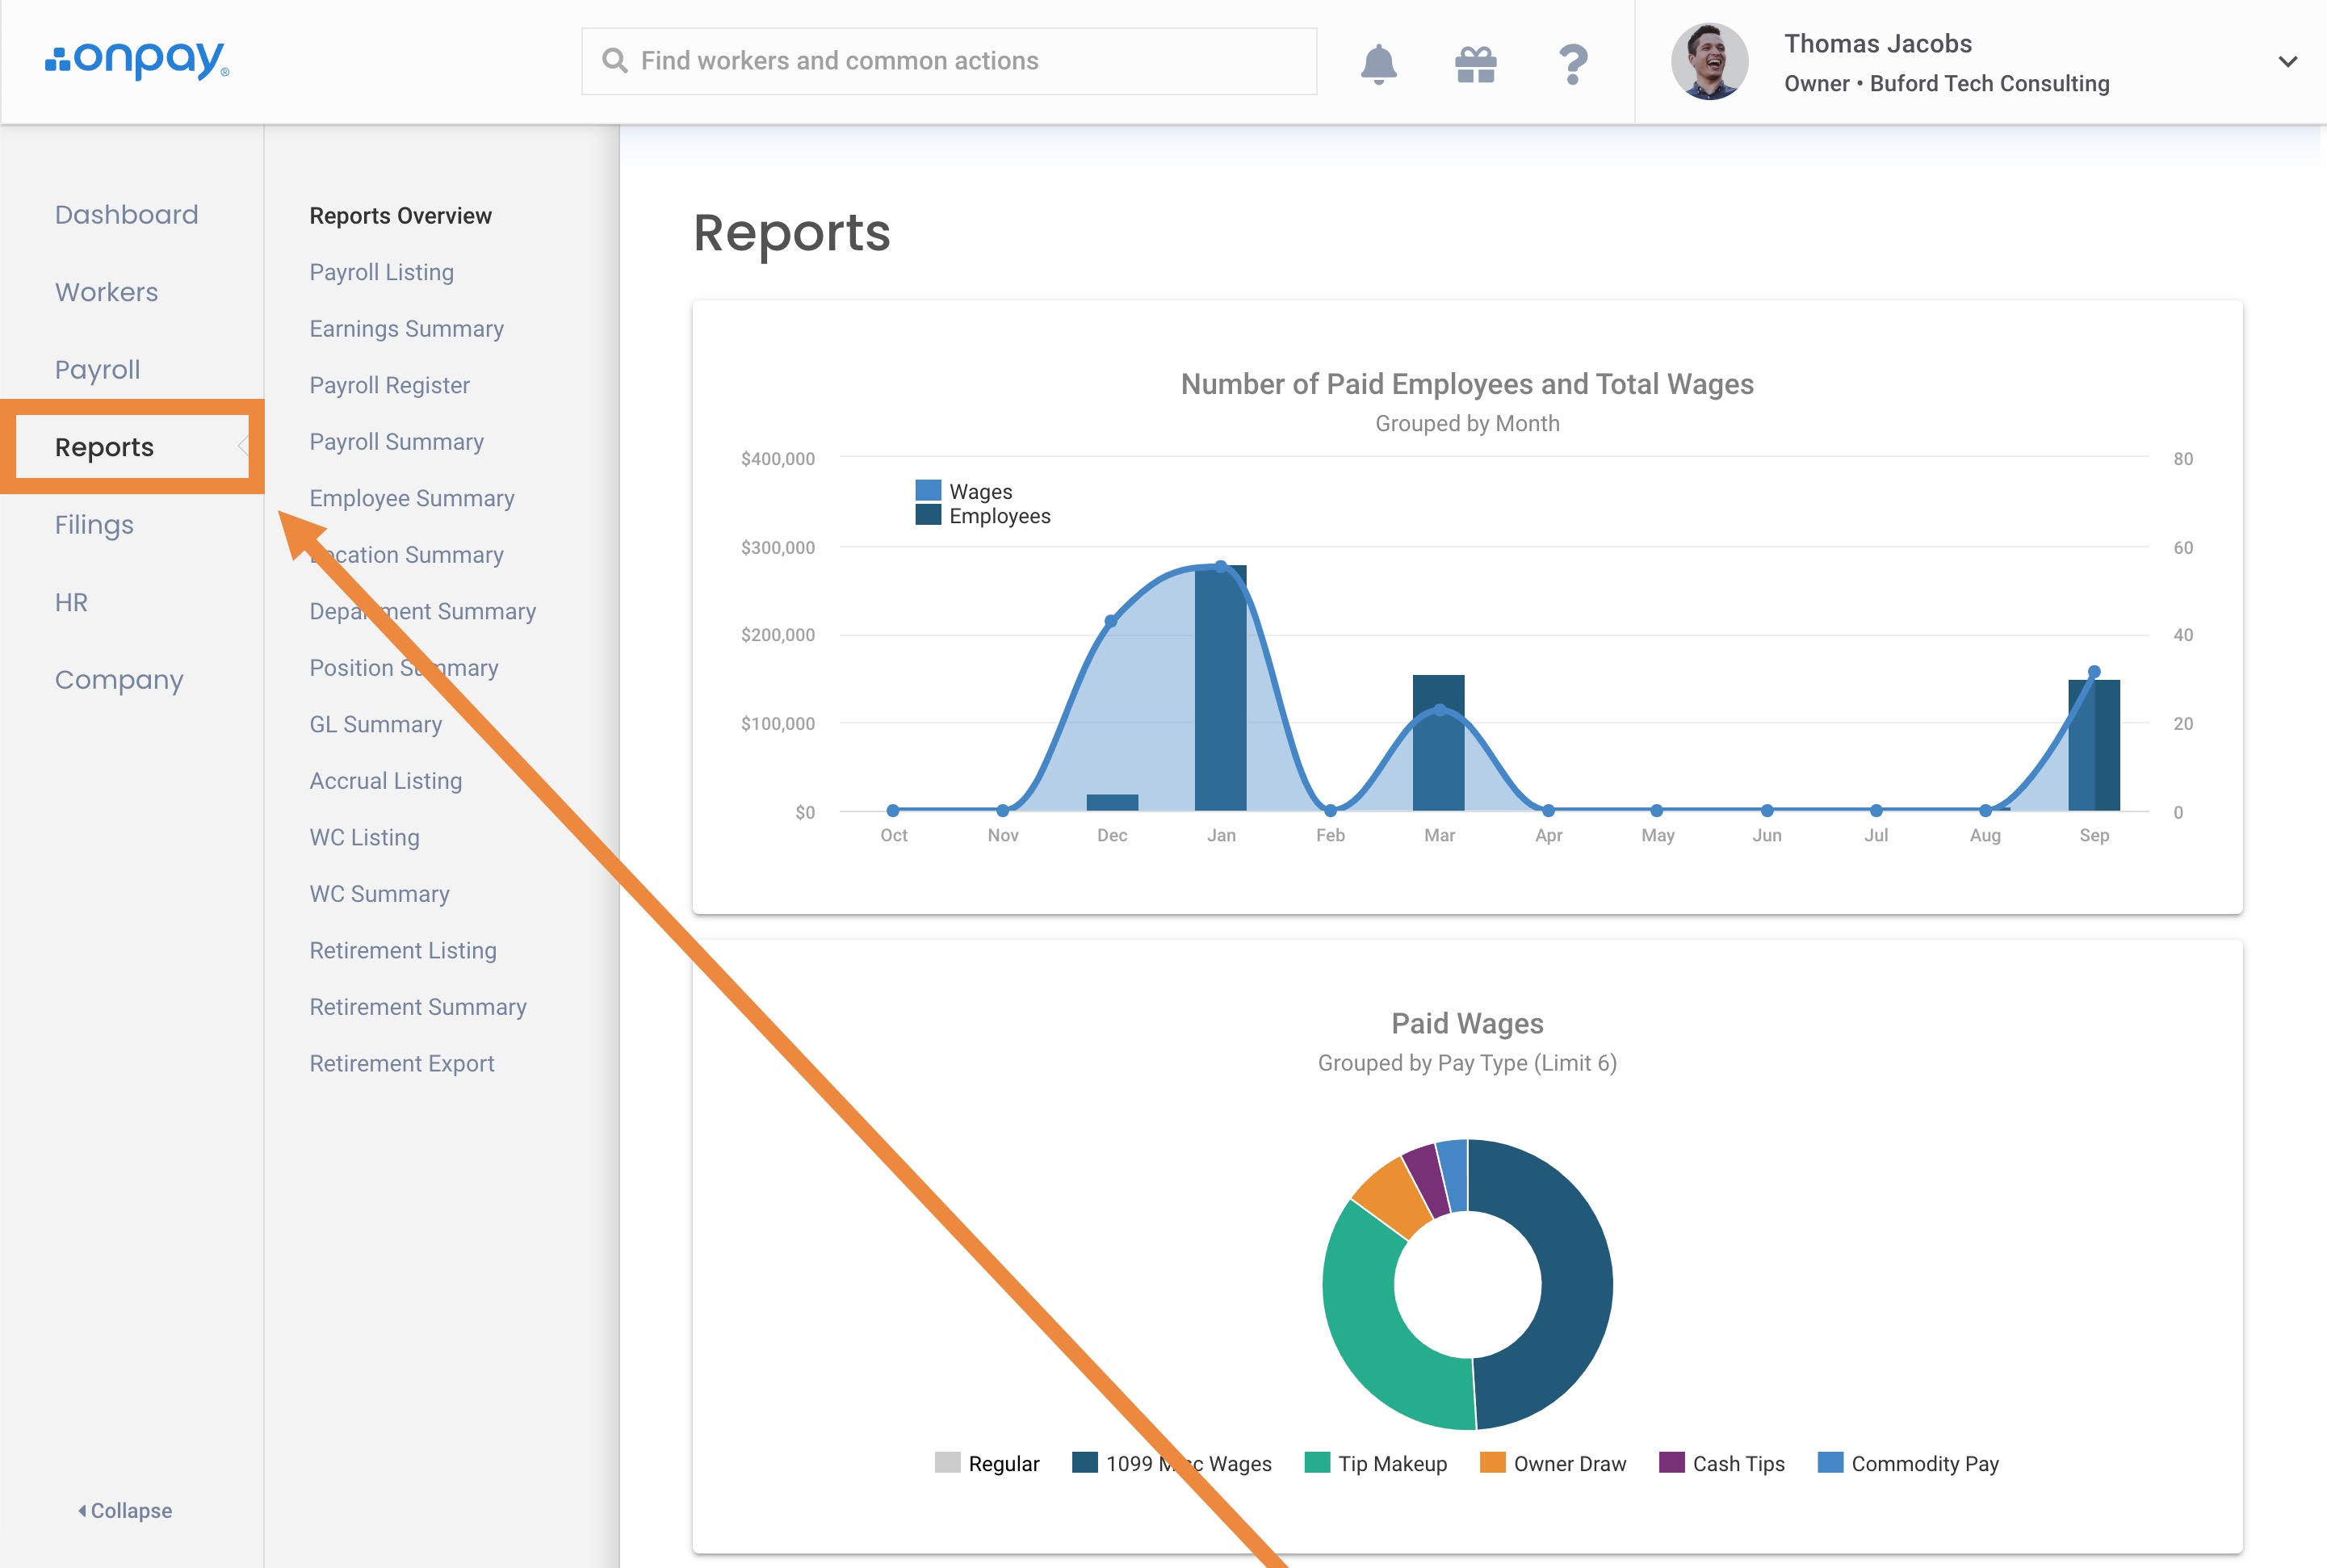This screenshot has height=1568, width=2327.
Task: Click the Owner Draw color swatch
Action: pyautogui.click(x=1492, y=1462)
